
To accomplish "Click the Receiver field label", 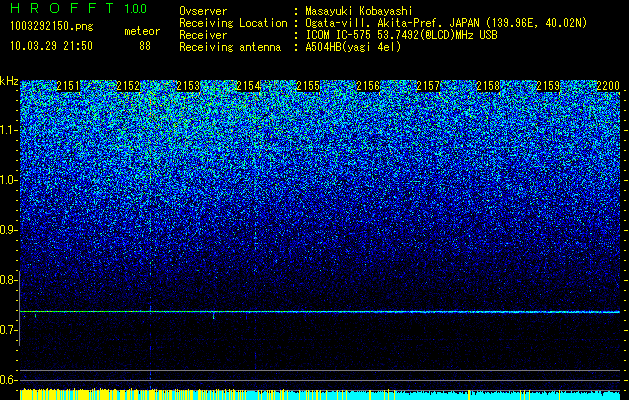I will (x=203, y=35).
